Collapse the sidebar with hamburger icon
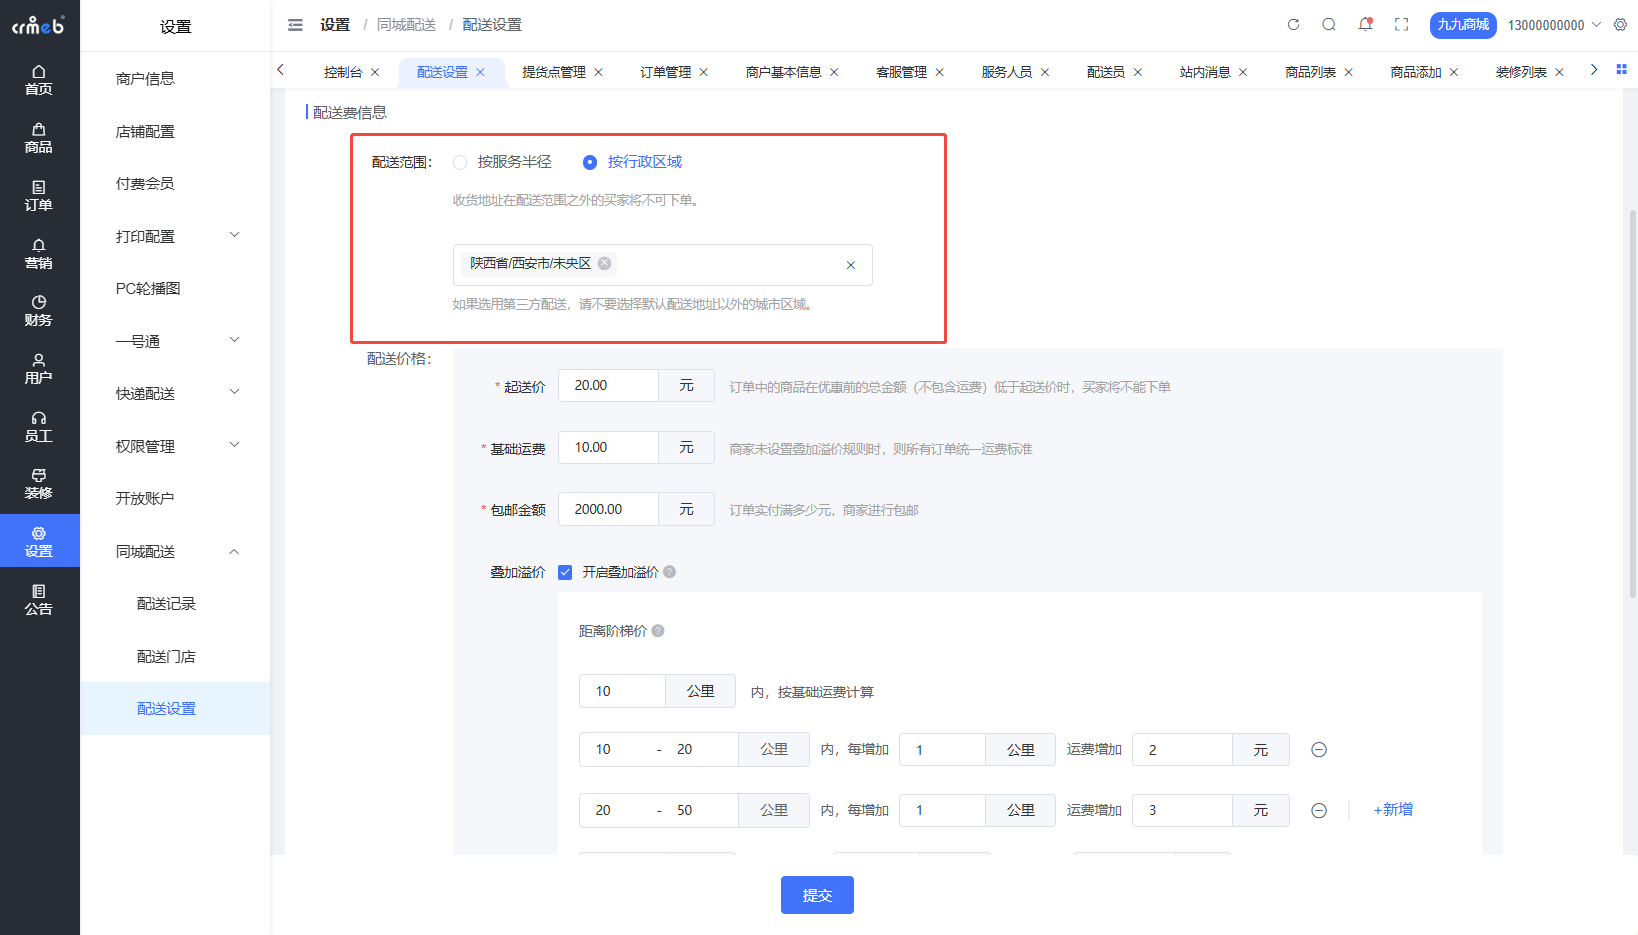The height and width of the screenshot is (935, 1638). pyautogui.click(x=295, y=25)
